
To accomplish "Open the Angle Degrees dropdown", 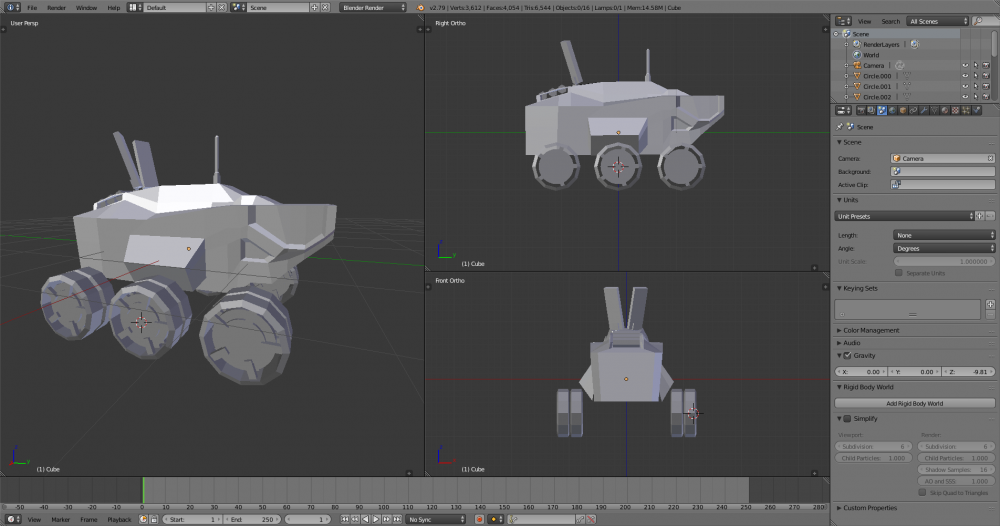I will coord(944,249).
